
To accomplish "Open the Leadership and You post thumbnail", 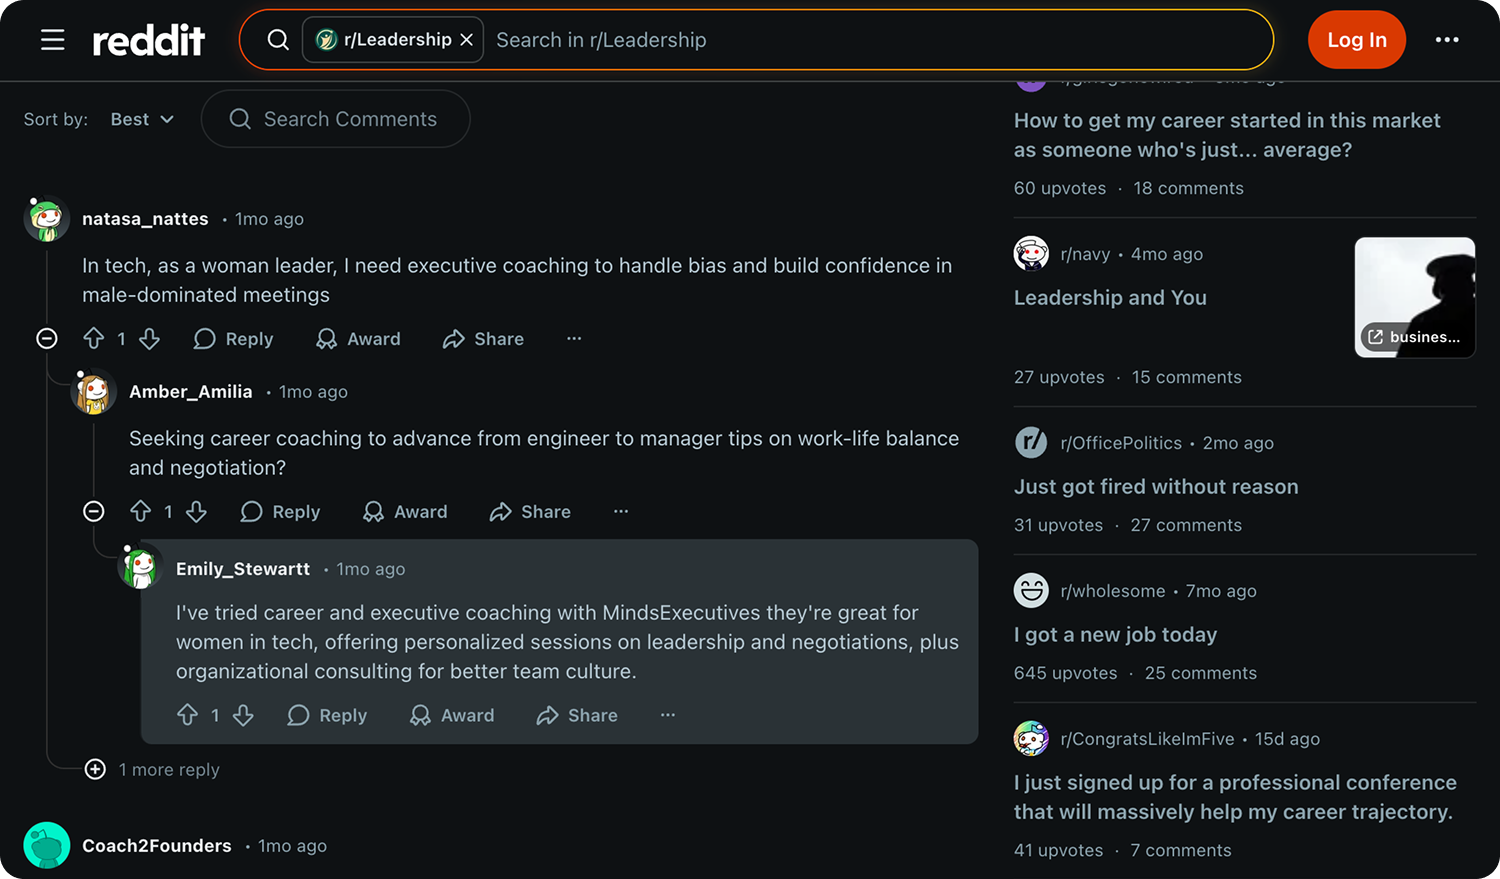I will coord(1414,297).
